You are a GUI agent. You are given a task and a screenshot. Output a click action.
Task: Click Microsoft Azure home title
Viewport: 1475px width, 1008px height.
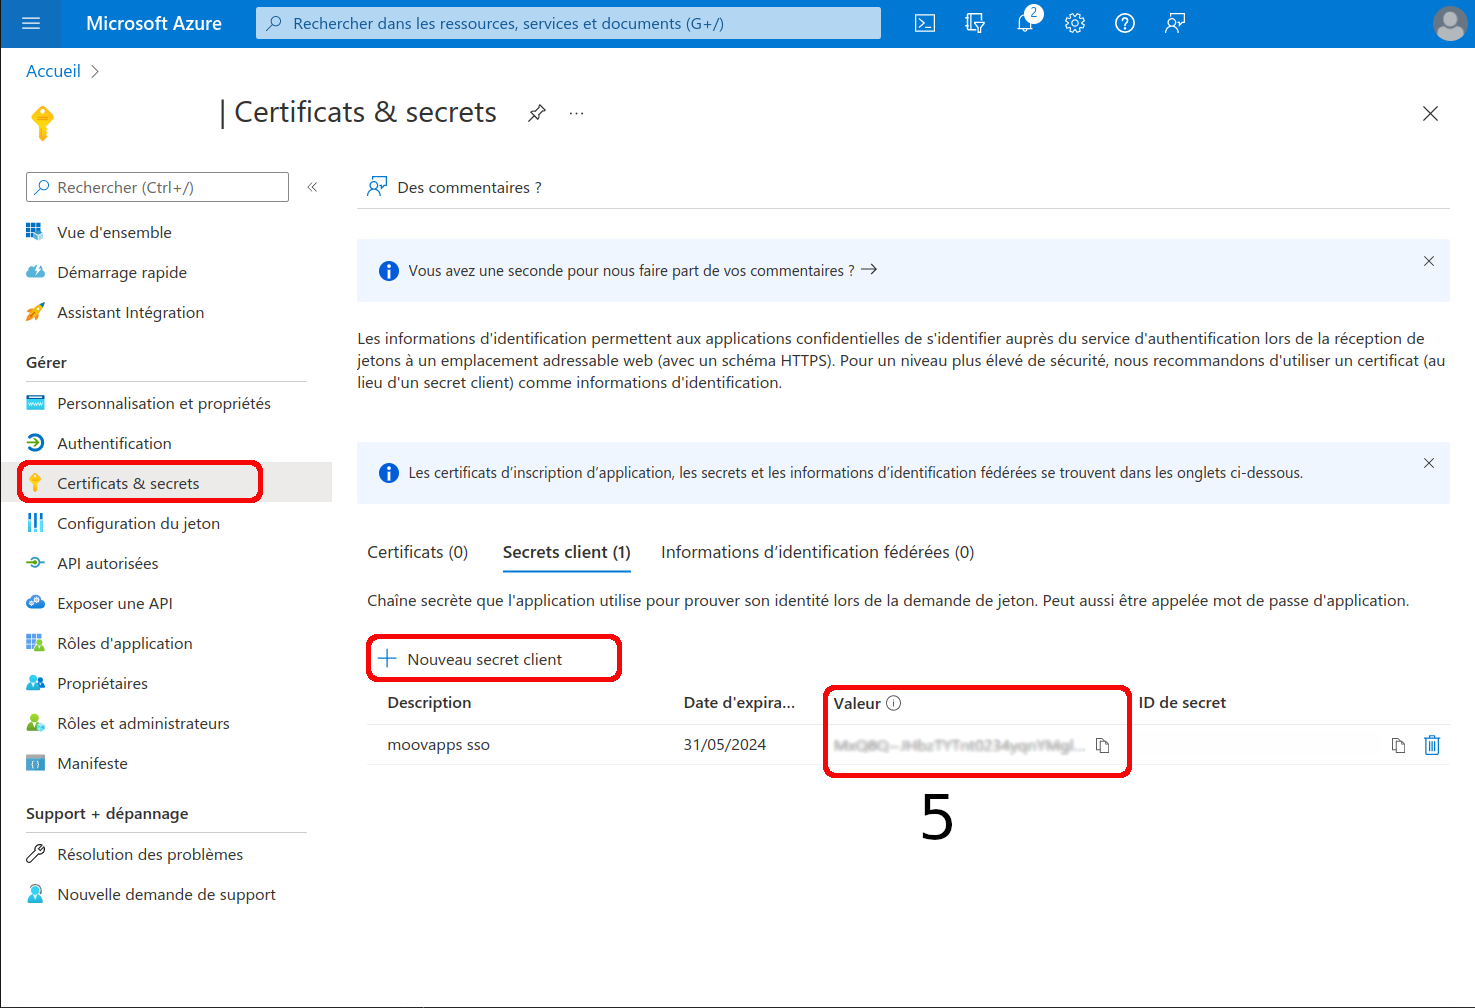click(x=154, y=23)
